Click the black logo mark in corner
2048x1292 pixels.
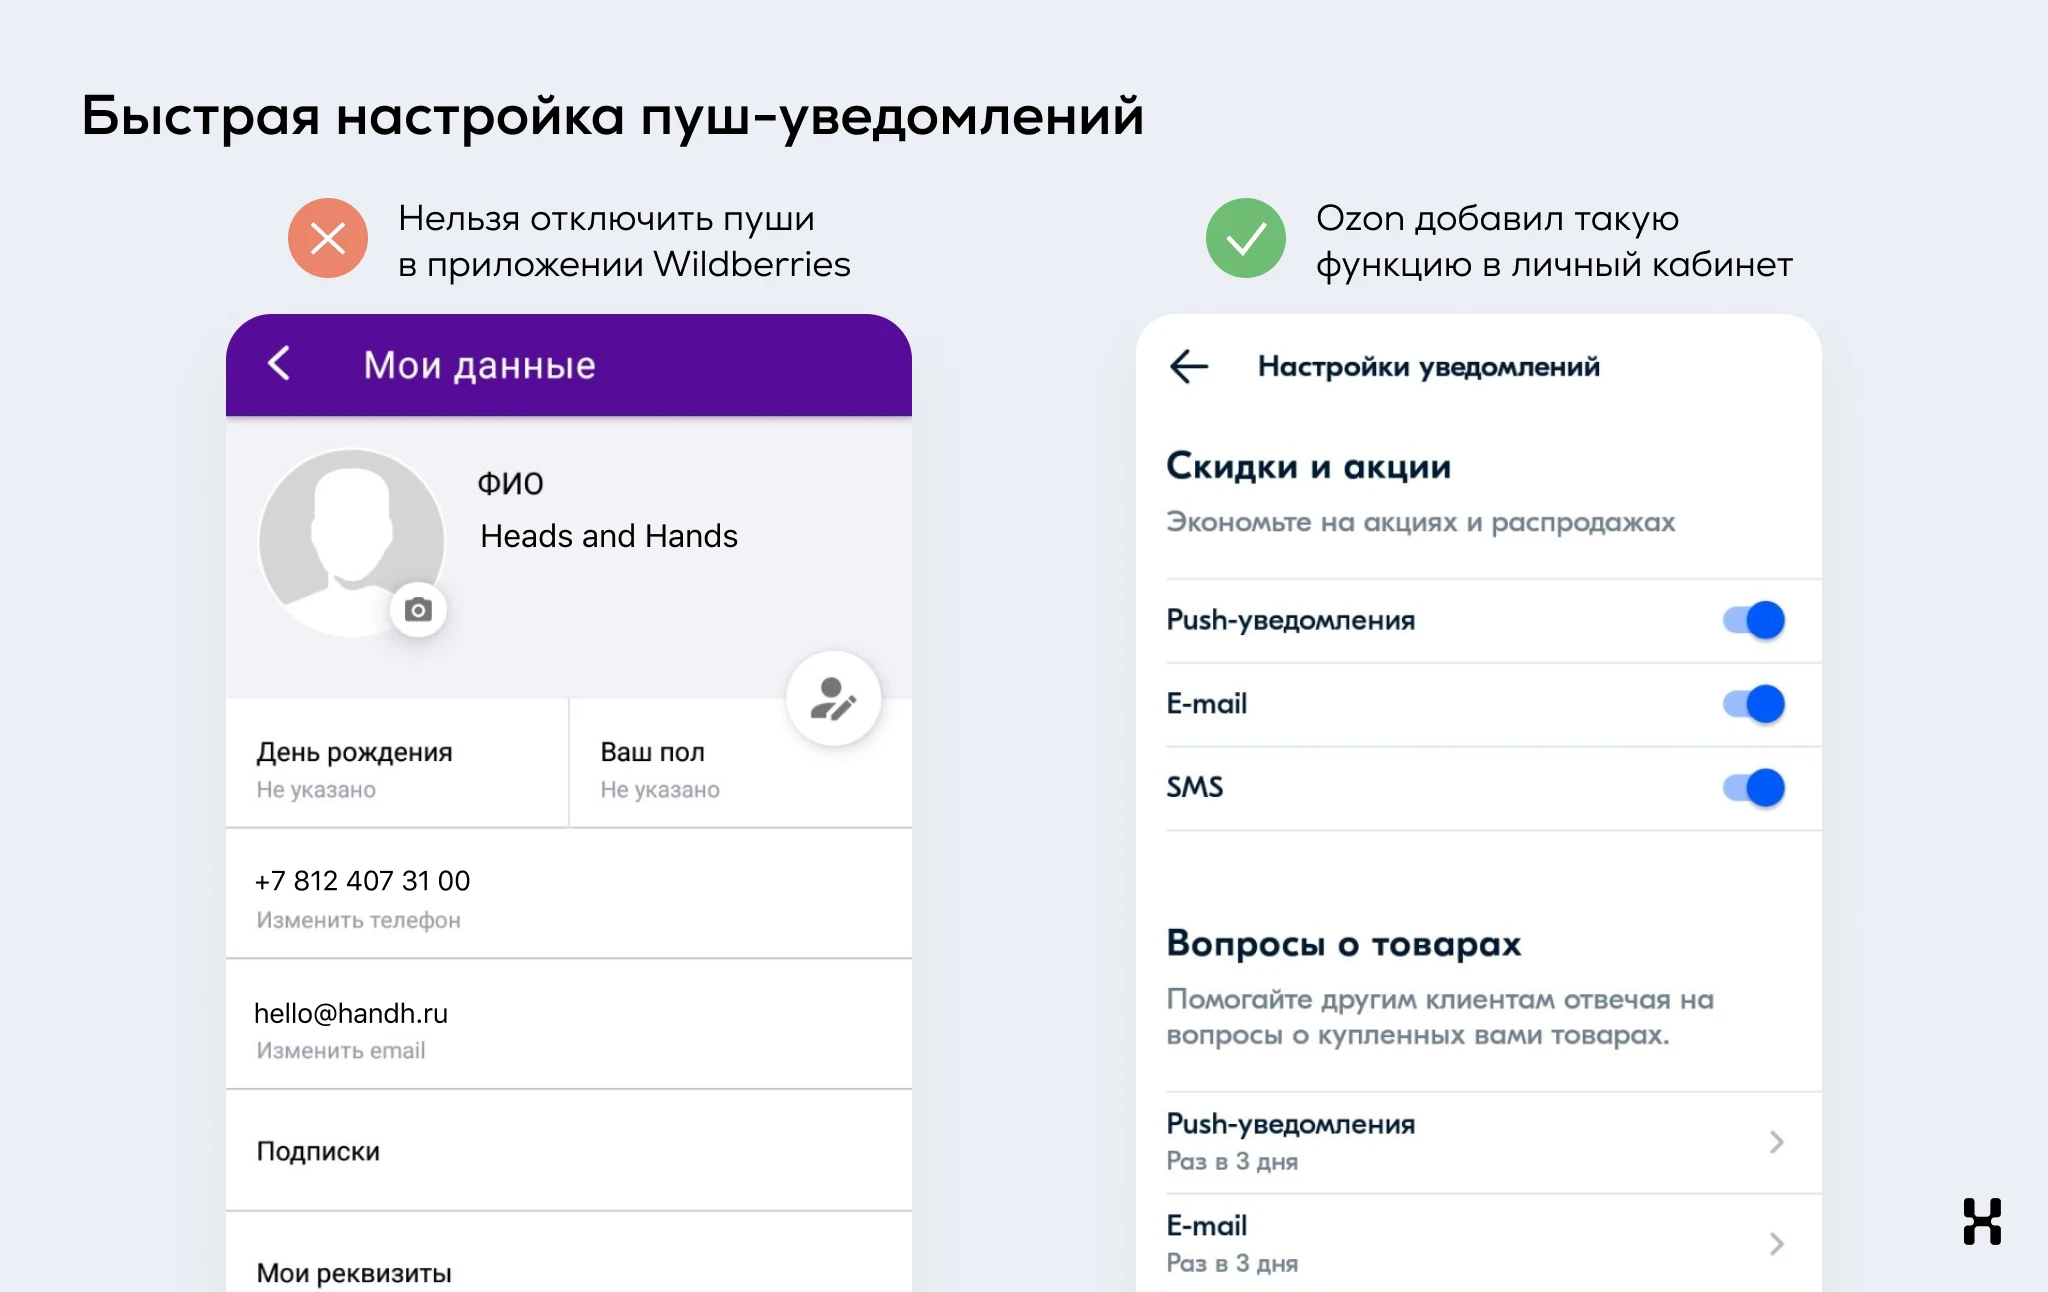[x=1982, y=1221]
